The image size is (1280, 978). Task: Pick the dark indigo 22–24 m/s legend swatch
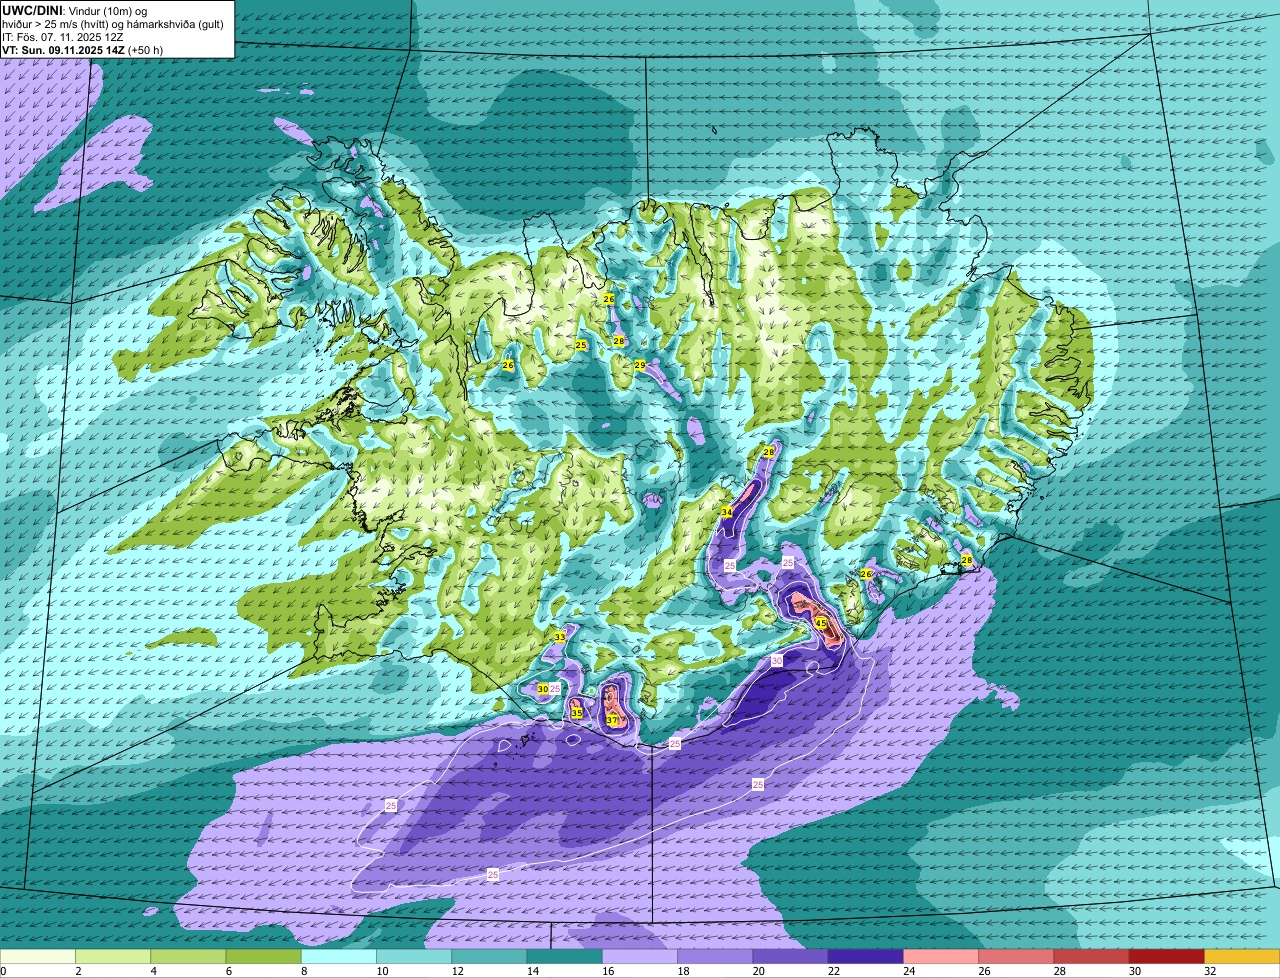coord(866,956)
